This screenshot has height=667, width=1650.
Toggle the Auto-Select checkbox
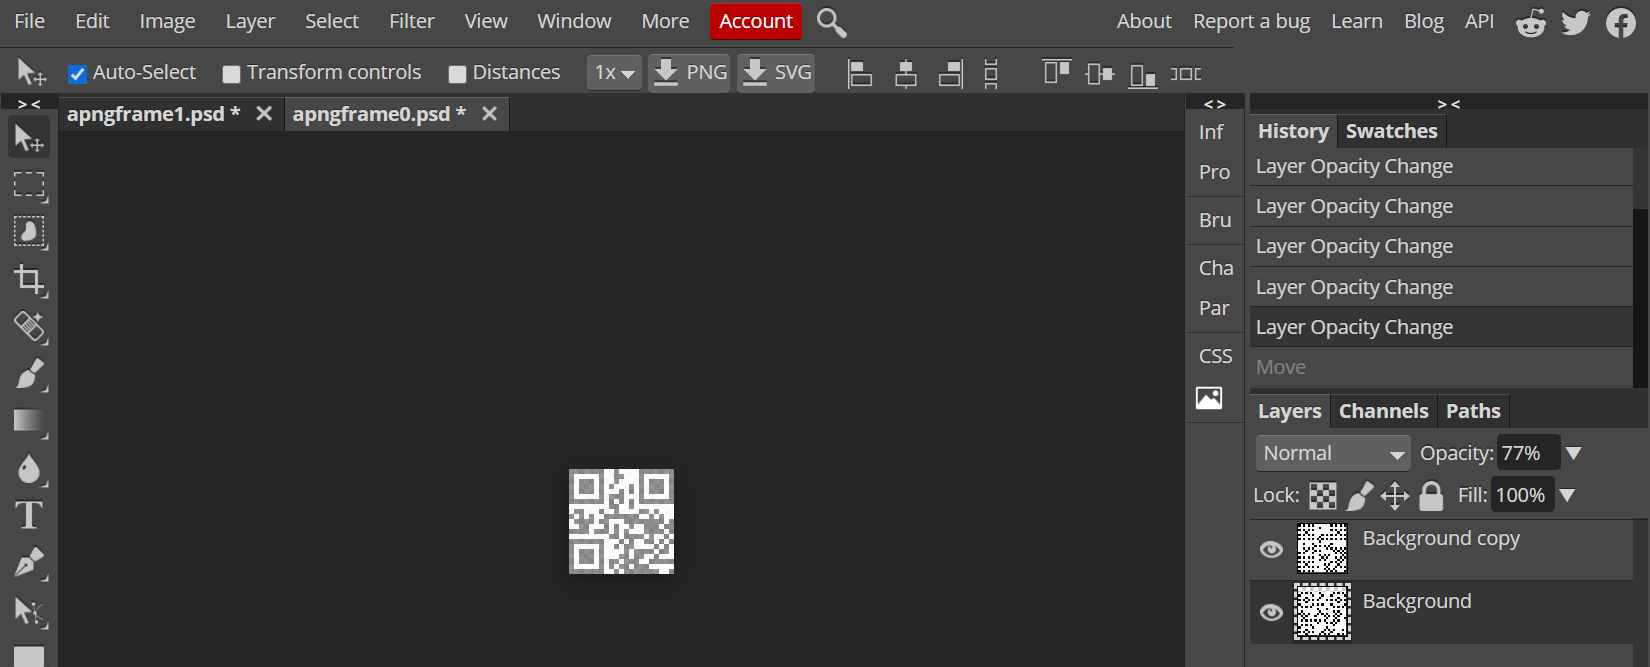point(77,74)
